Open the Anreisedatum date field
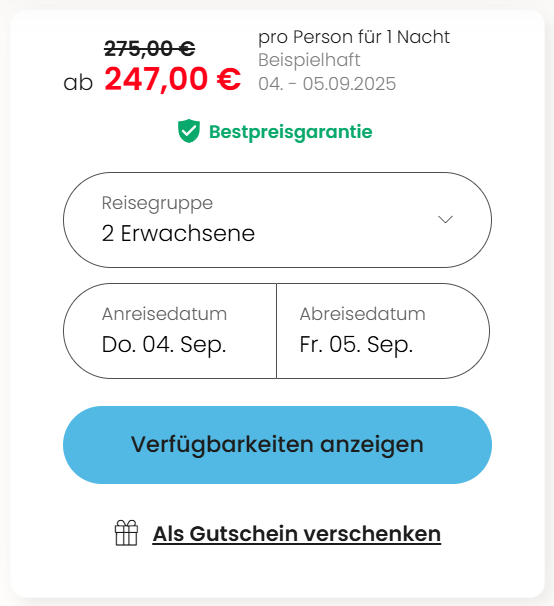 pyautogui.click(x=170, y=331)
